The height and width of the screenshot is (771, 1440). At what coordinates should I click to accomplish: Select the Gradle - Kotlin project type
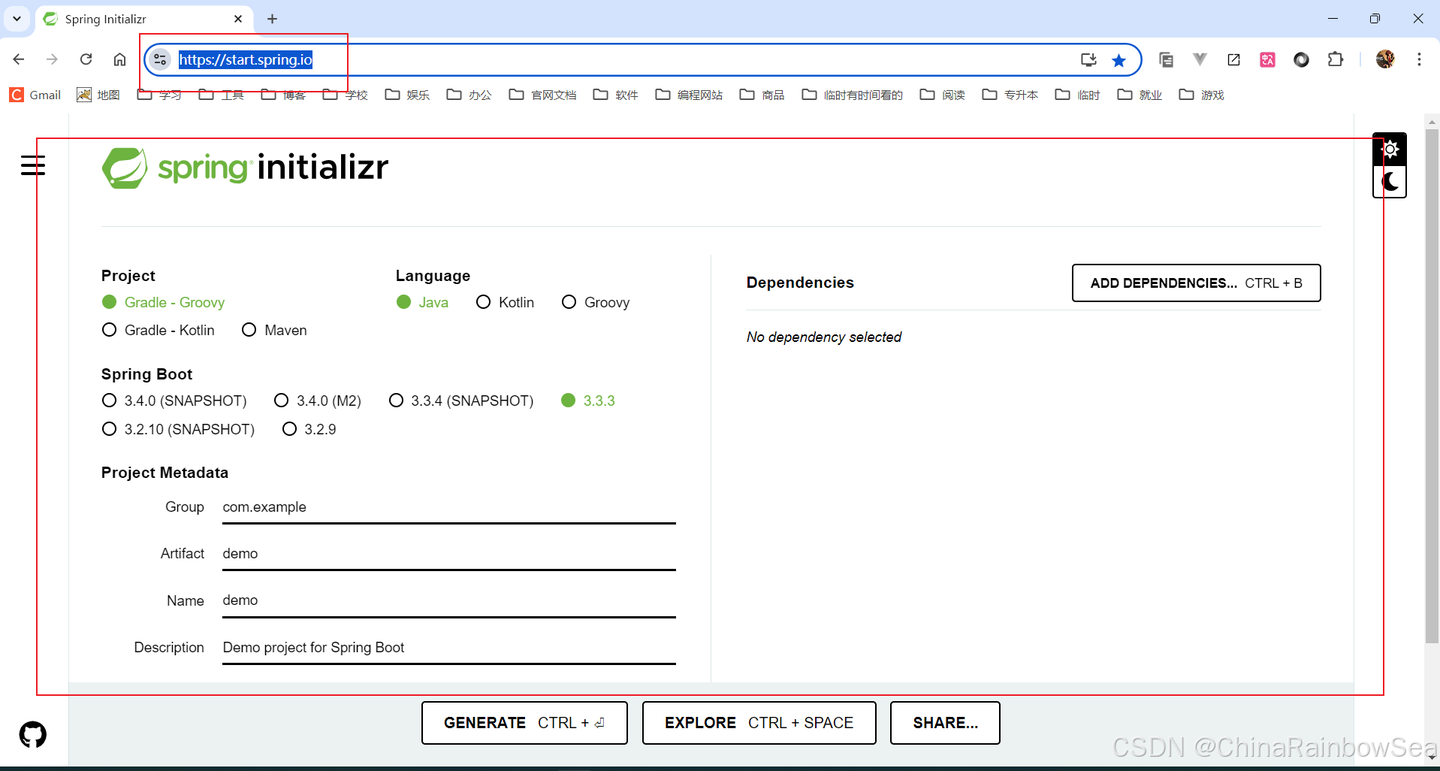[x=158, y=330]
